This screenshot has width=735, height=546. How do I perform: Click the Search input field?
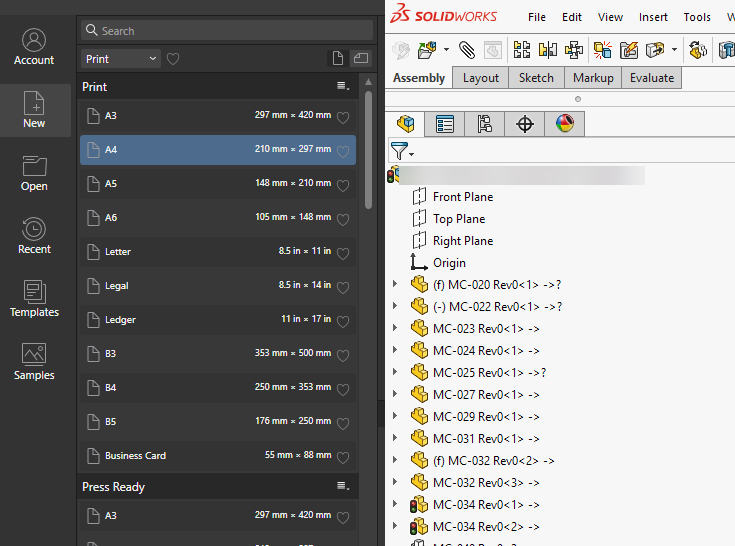point(220,31)
